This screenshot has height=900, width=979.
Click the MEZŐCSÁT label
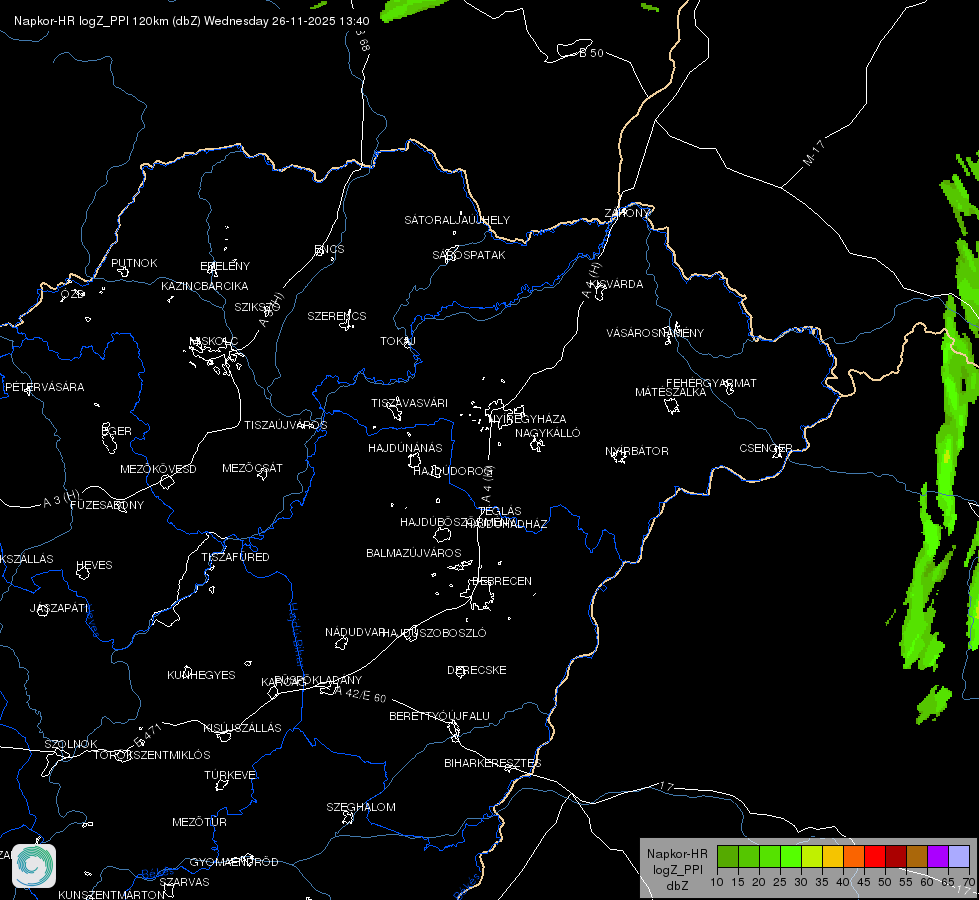pyautogui.click(x=252, y=468)
